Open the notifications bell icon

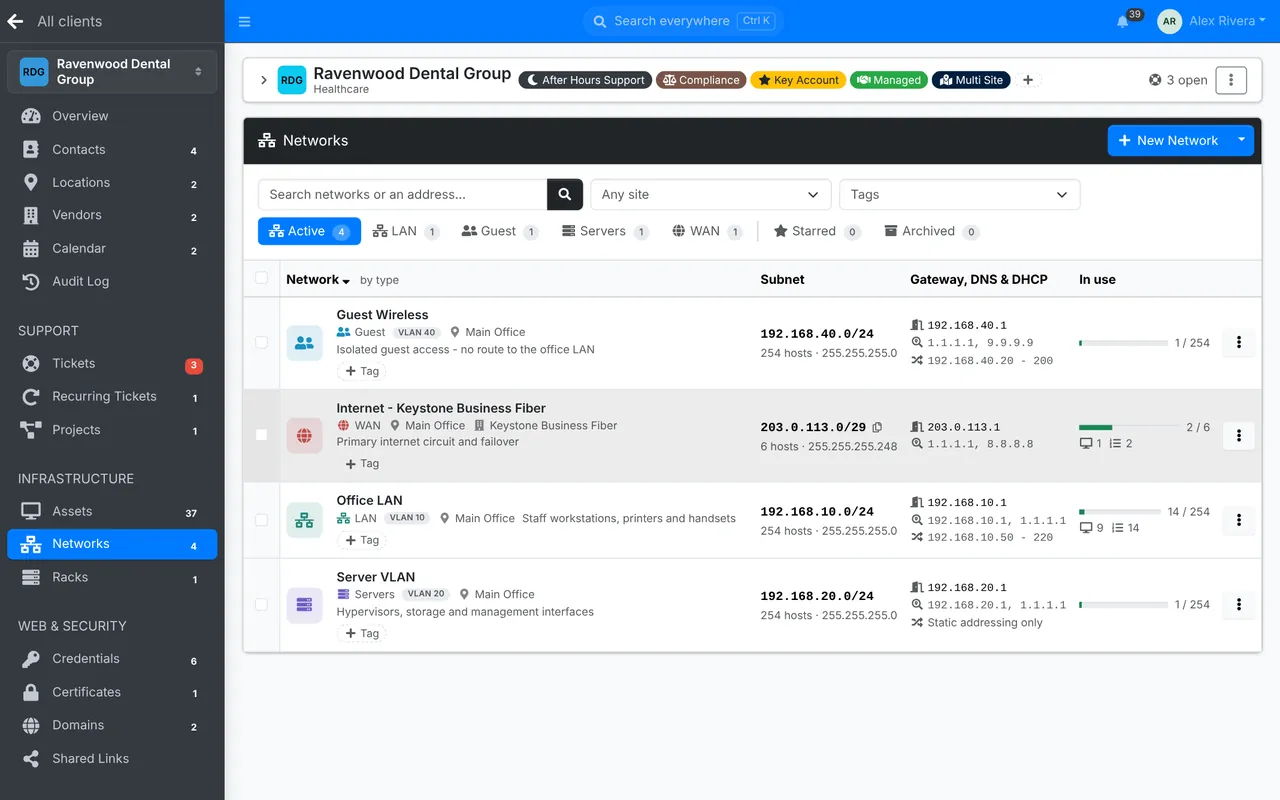(1123, 21)
